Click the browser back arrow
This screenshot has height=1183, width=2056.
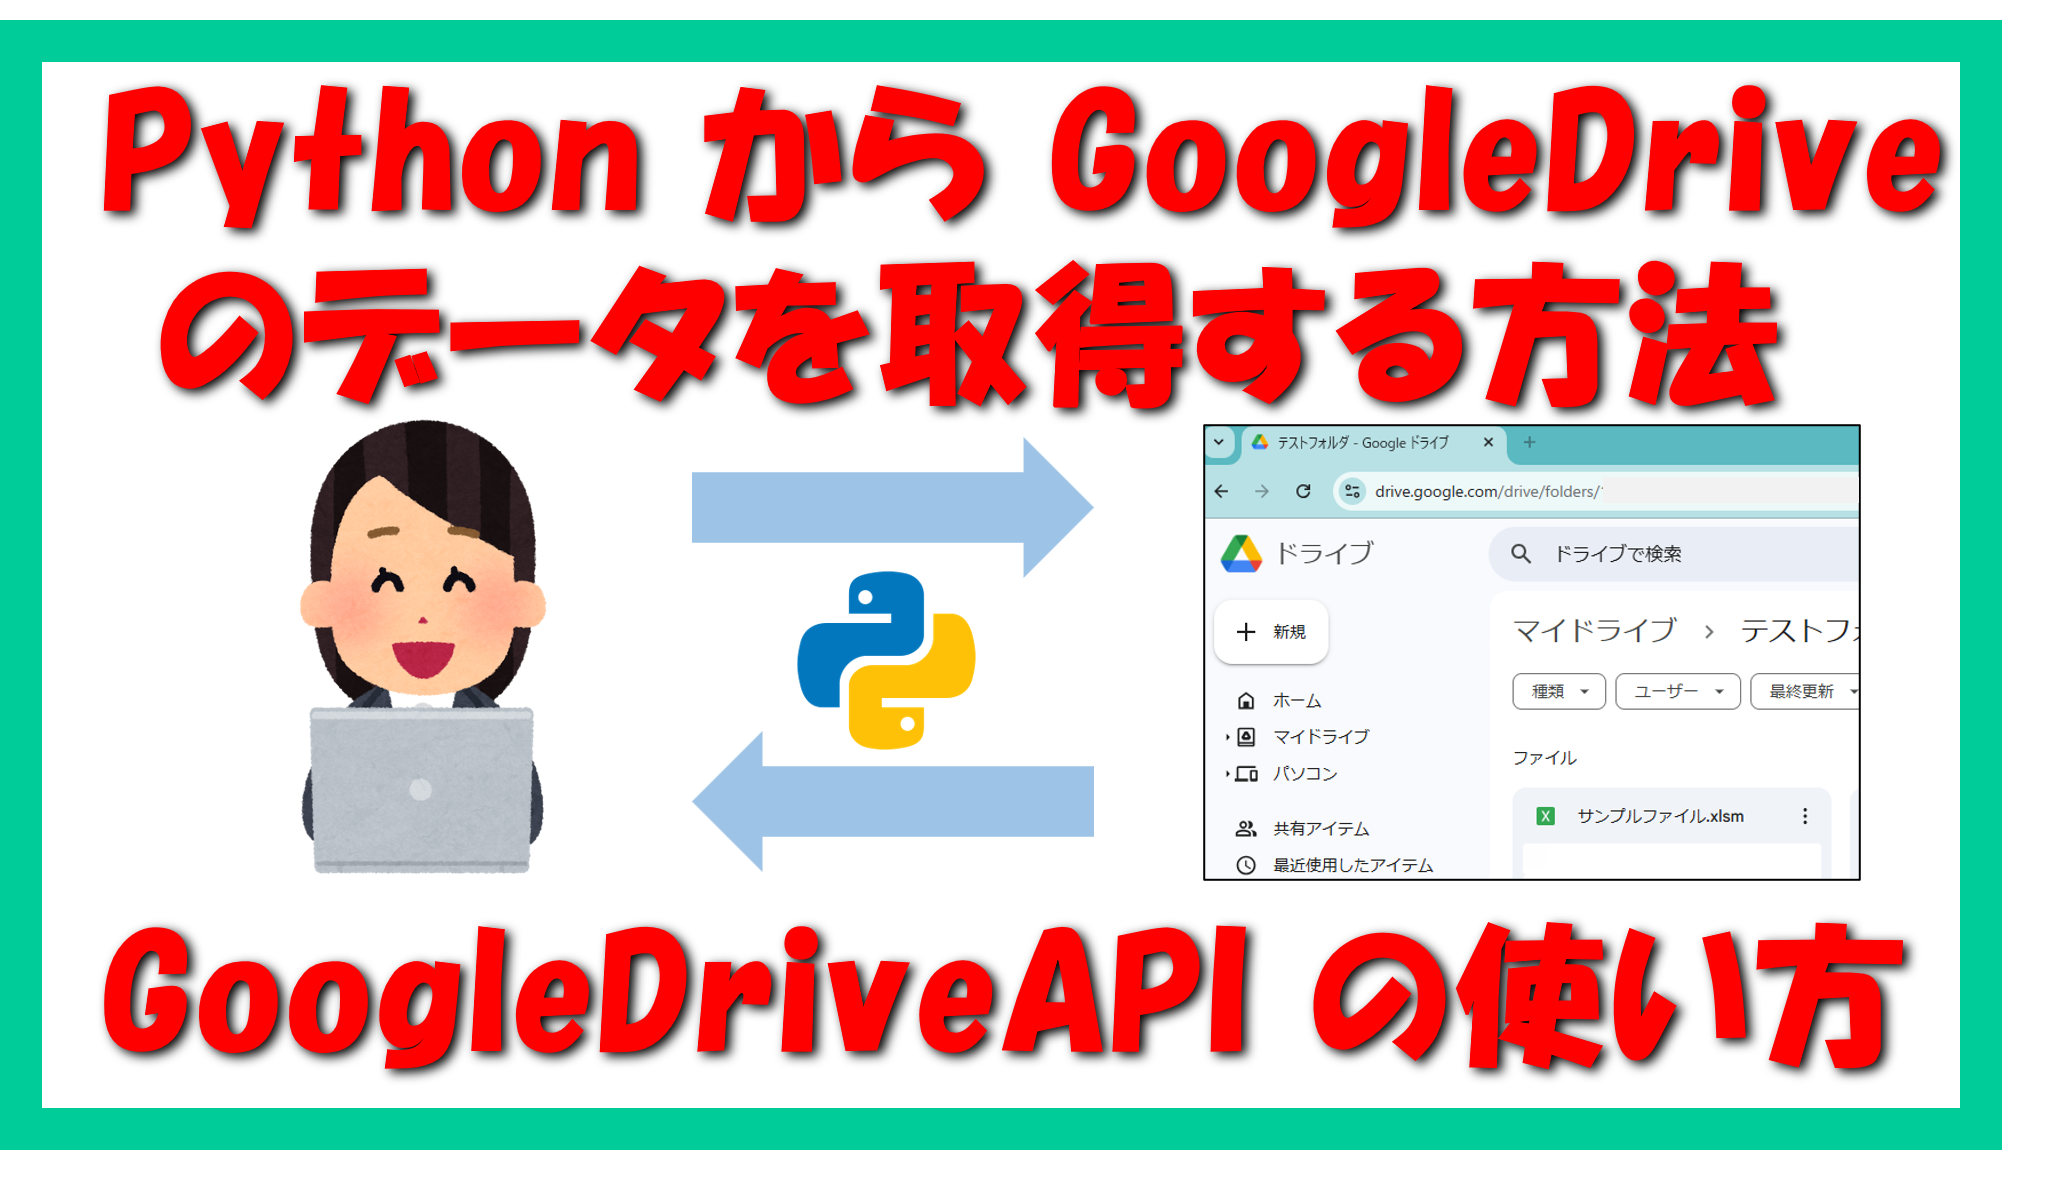(1222, 491)
